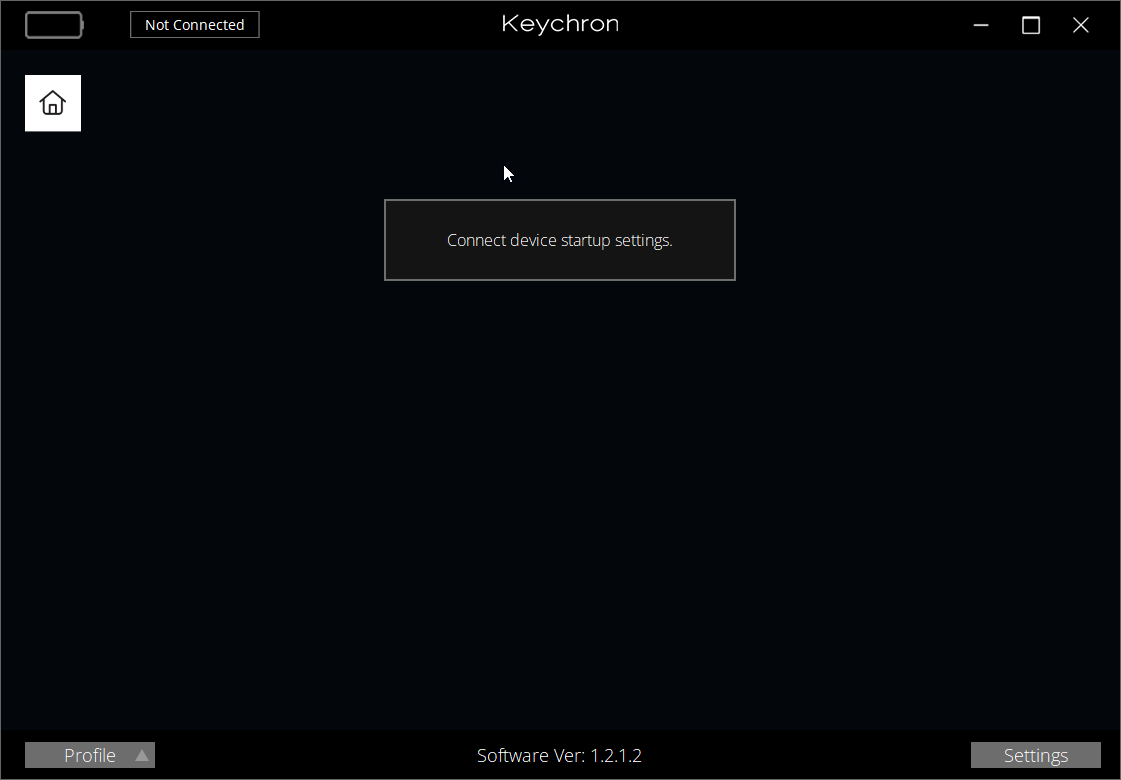The width and height of the screenshot is (1121, 780).
Task: Click the Profile up-arrow triangle
Action: coord(142,755)
